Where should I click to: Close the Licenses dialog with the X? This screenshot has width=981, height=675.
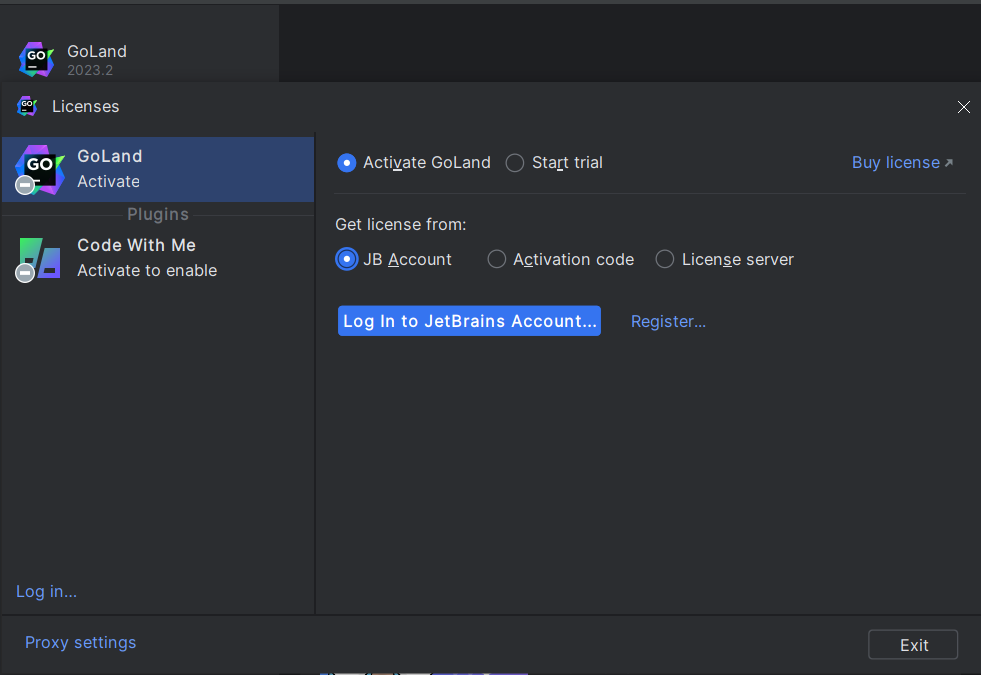[963, 107]
